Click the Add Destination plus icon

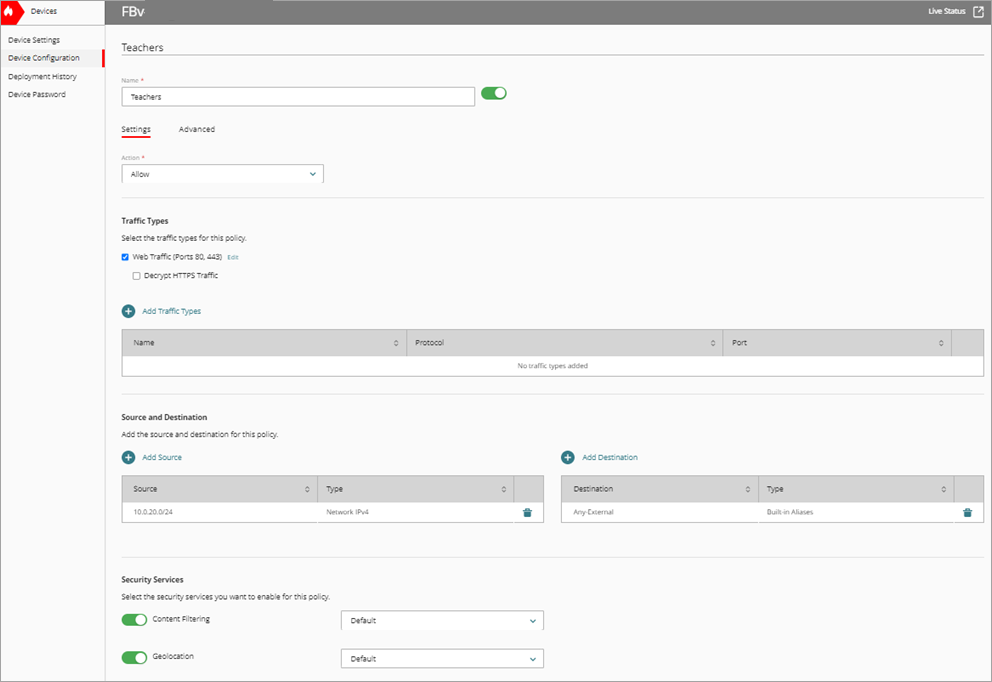pyautogui.click(x=570, y=457)
